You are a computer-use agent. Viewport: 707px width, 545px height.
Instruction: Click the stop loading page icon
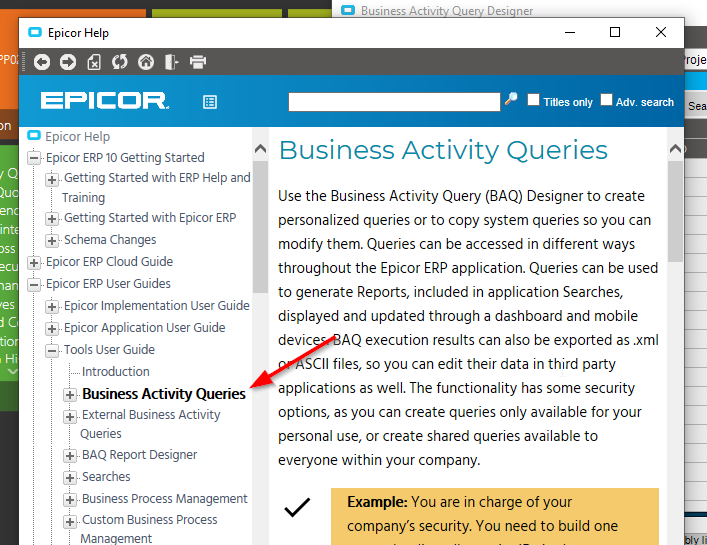(94, 62)
